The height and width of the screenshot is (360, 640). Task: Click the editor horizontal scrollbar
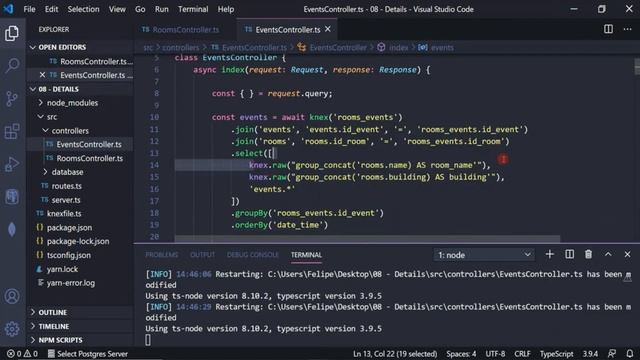point(367,238)
